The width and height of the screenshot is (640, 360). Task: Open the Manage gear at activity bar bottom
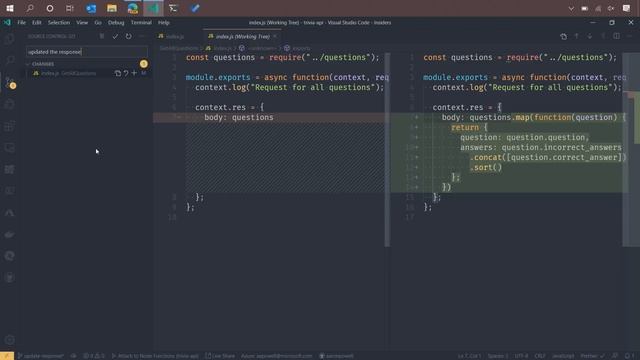coord(9,340)
